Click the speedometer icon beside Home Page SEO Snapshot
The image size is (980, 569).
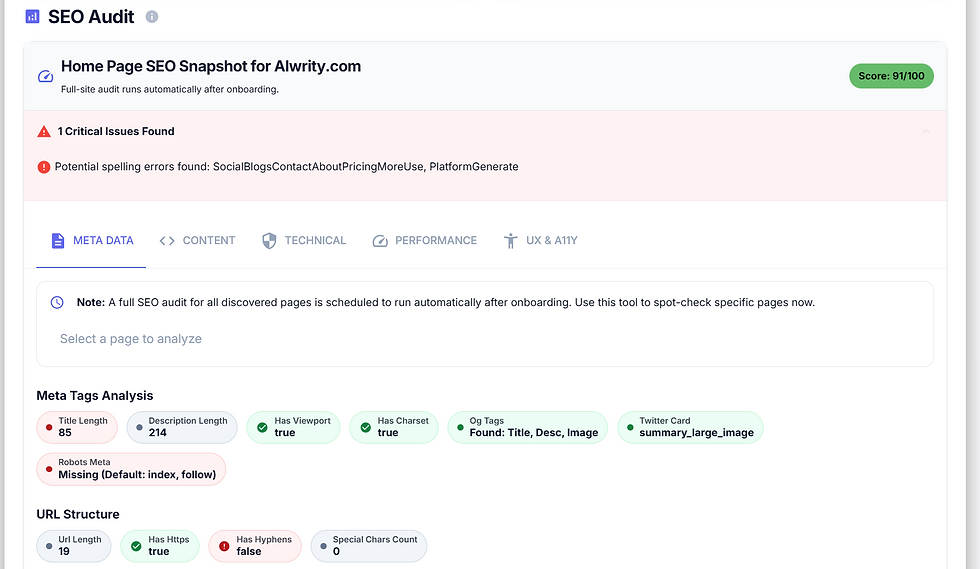coord(45,76)
